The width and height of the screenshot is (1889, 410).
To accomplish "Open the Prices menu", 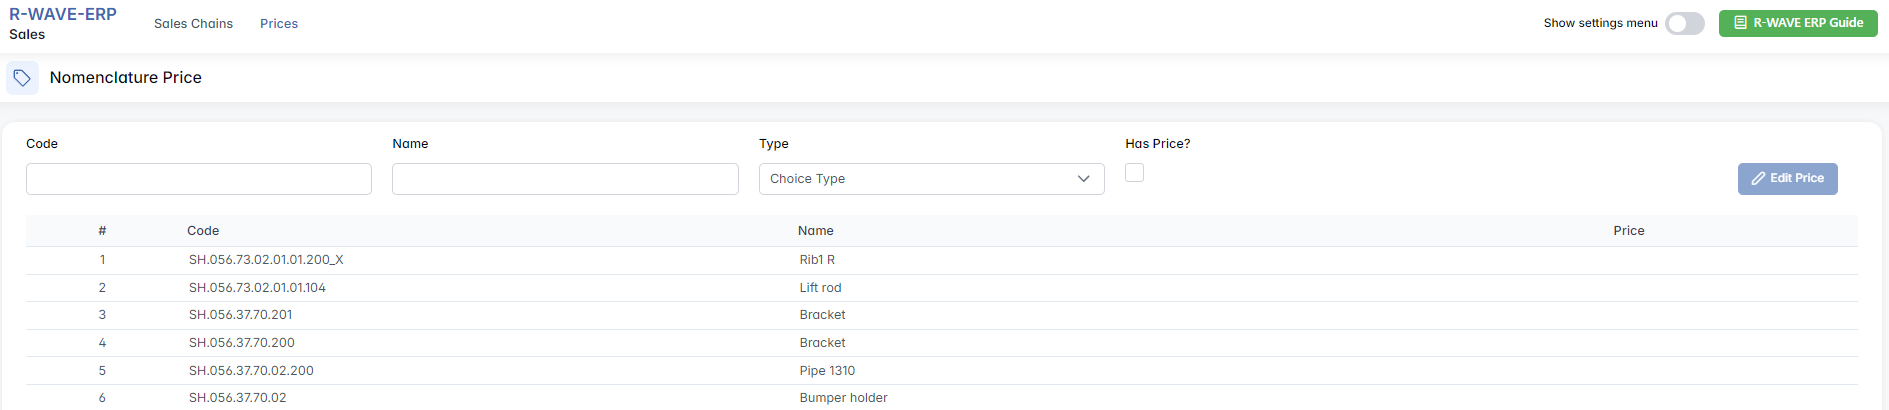I will click(x=279, y=24).
